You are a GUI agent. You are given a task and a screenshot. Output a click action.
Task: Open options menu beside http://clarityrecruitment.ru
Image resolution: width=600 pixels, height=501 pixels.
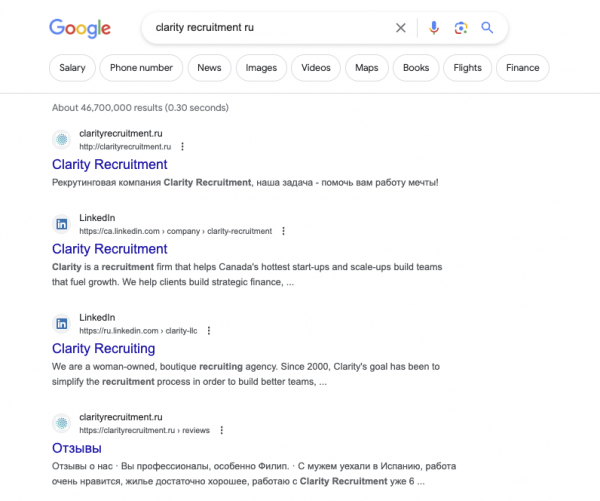(x=182, y=146)
